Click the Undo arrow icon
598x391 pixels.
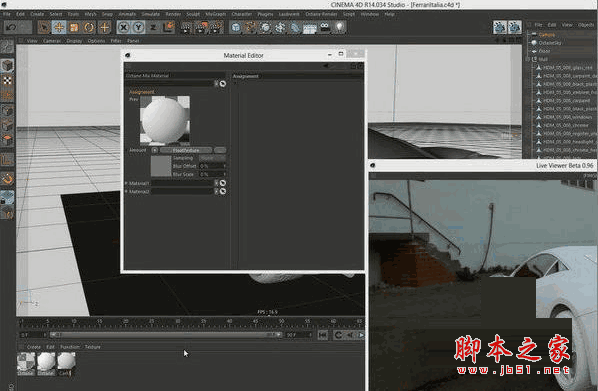coord(11,27)
